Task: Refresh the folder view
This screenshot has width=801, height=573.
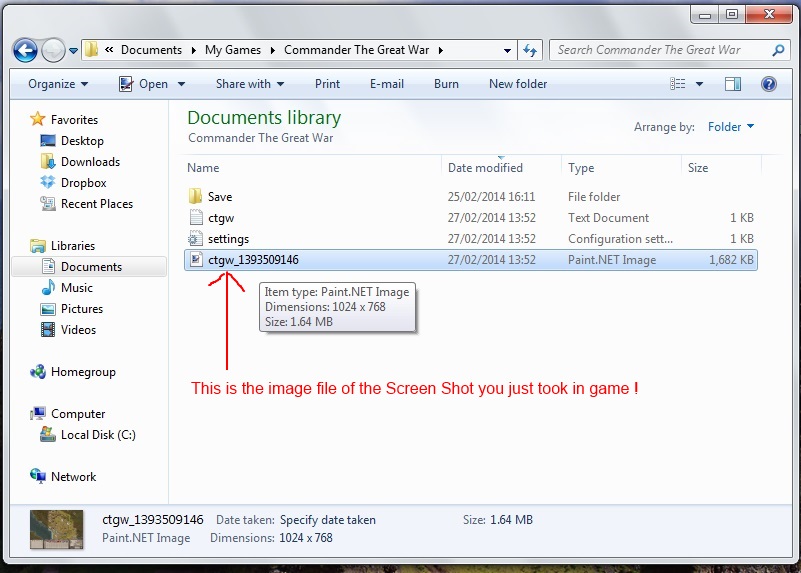Action: [x=530, y=50]
